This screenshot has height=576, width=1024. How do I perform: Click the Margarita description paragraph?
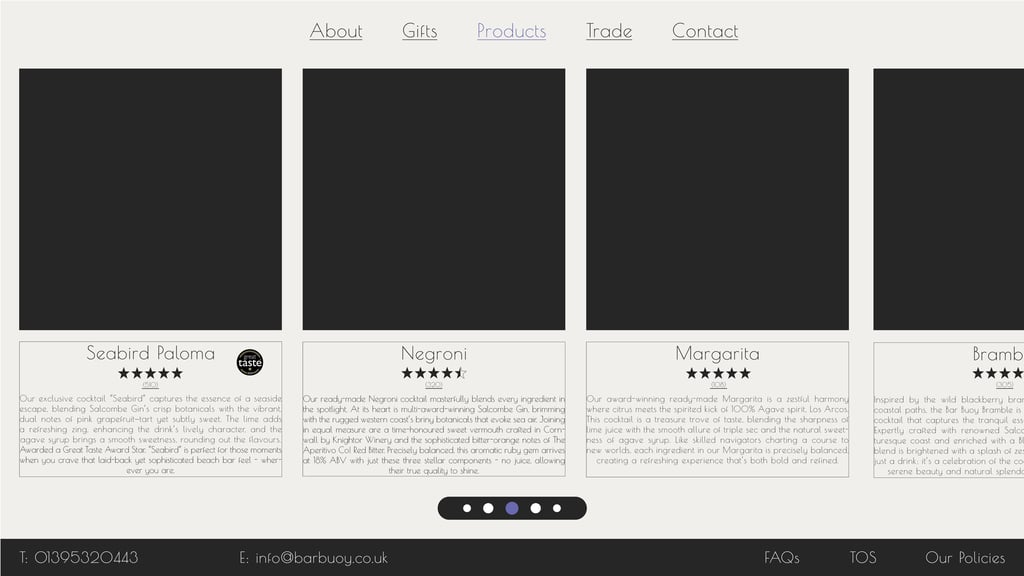coord(717,429)
